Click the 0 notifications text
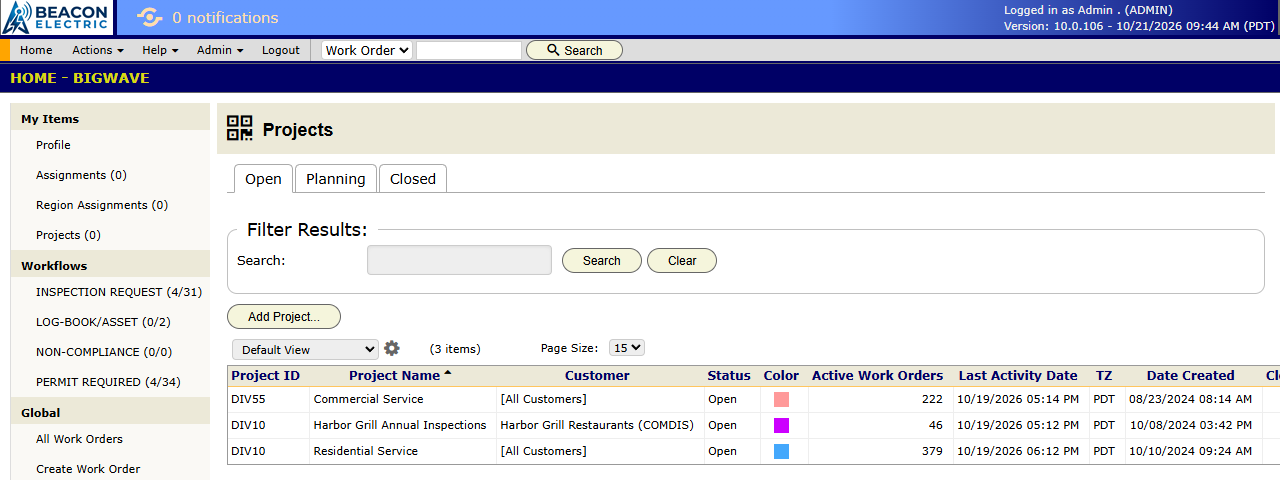This screenshot has height=480, width=1280. click(225, 18)
